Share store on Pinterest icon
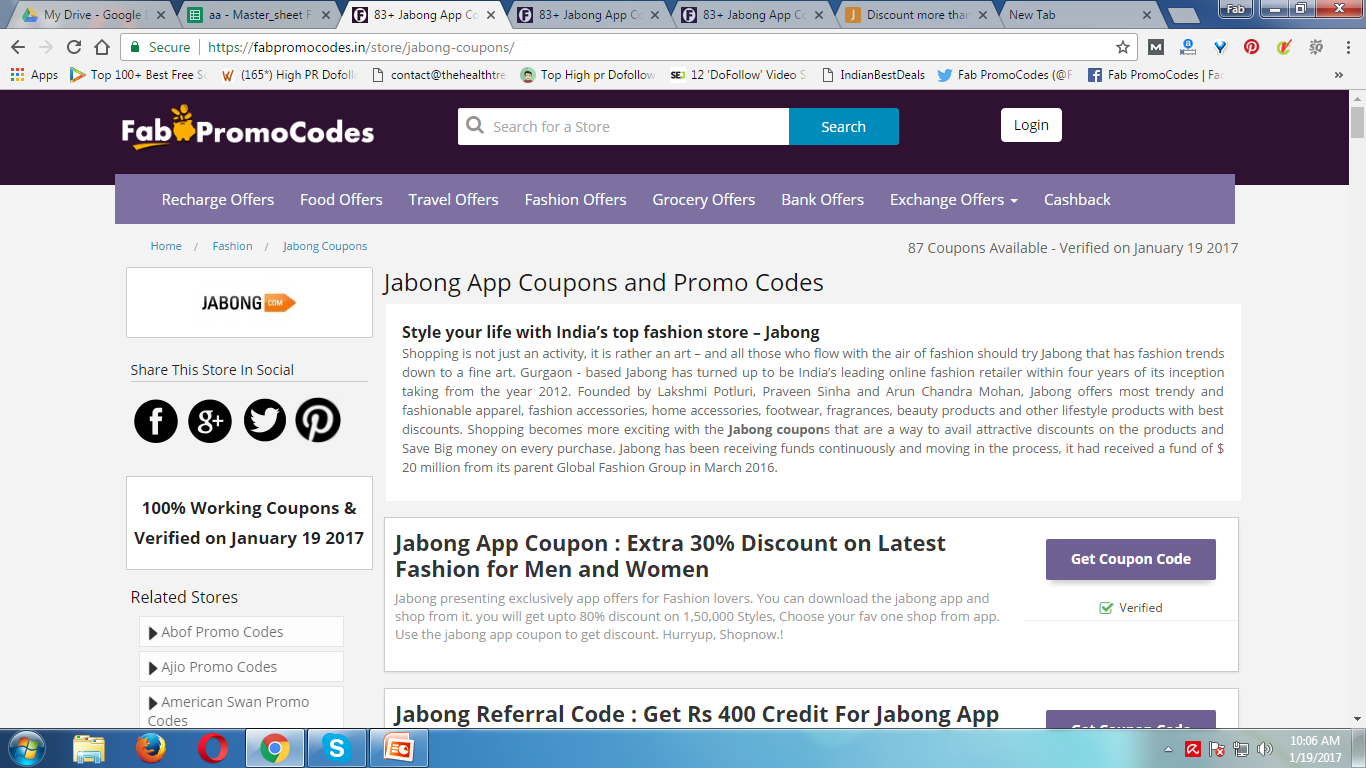1366x768 pixels. click(318, 420)
